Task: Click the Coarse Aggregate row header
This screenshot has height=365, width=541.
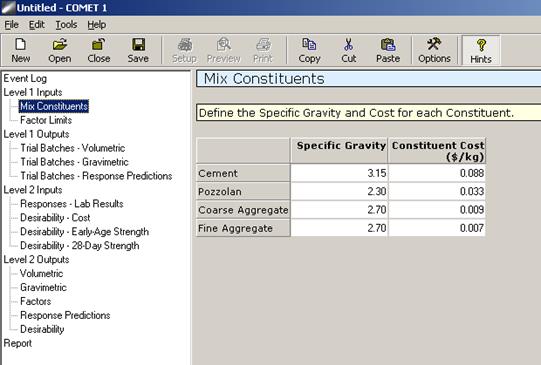Action: click(x=243, y=210)
